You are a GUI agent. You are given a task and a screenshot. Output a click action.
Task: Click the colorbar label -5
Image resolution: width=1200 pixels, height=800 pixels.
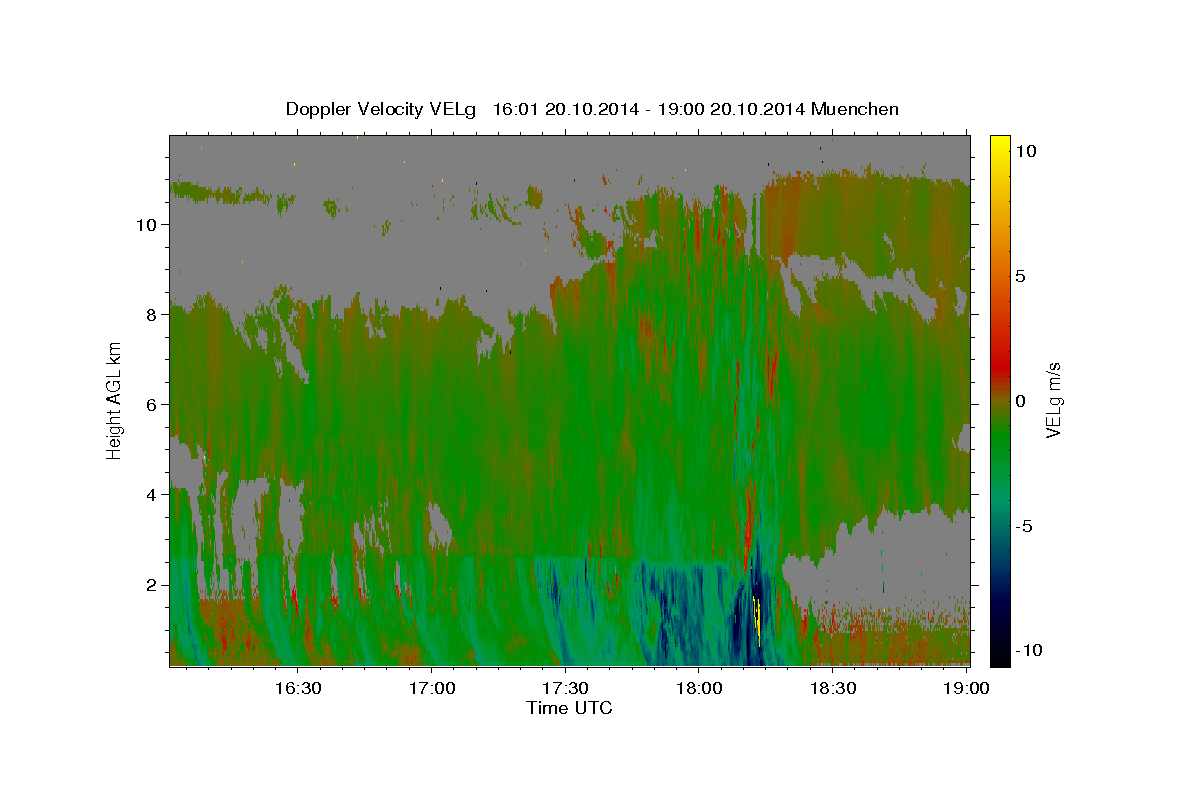[x=1024, y=526]
